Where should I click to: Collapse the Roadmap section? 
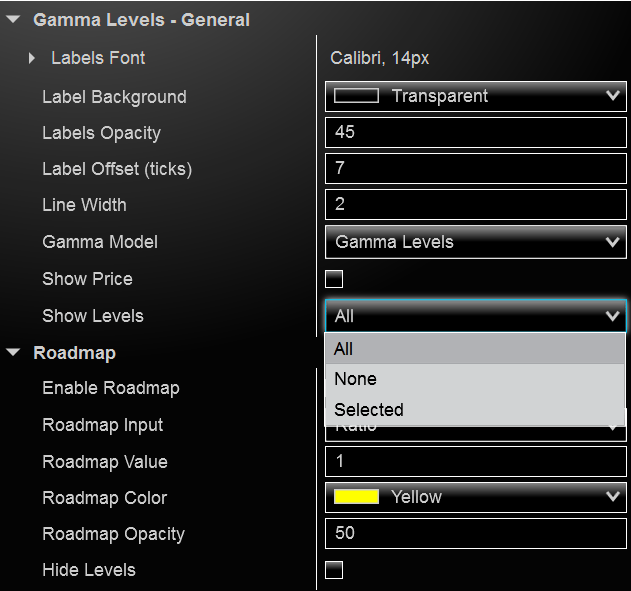(x=13, y=353)
